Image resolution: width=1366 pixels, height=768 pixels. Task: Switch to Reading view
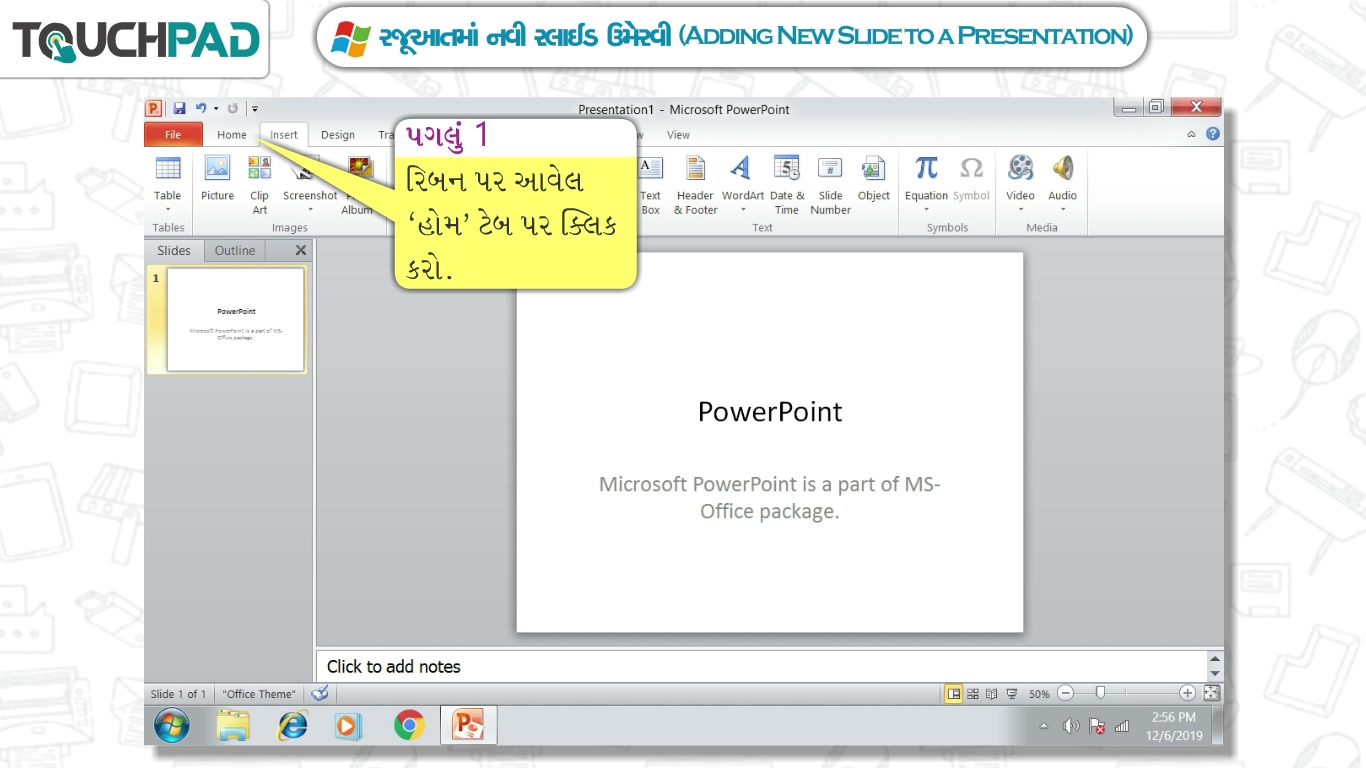992,693
